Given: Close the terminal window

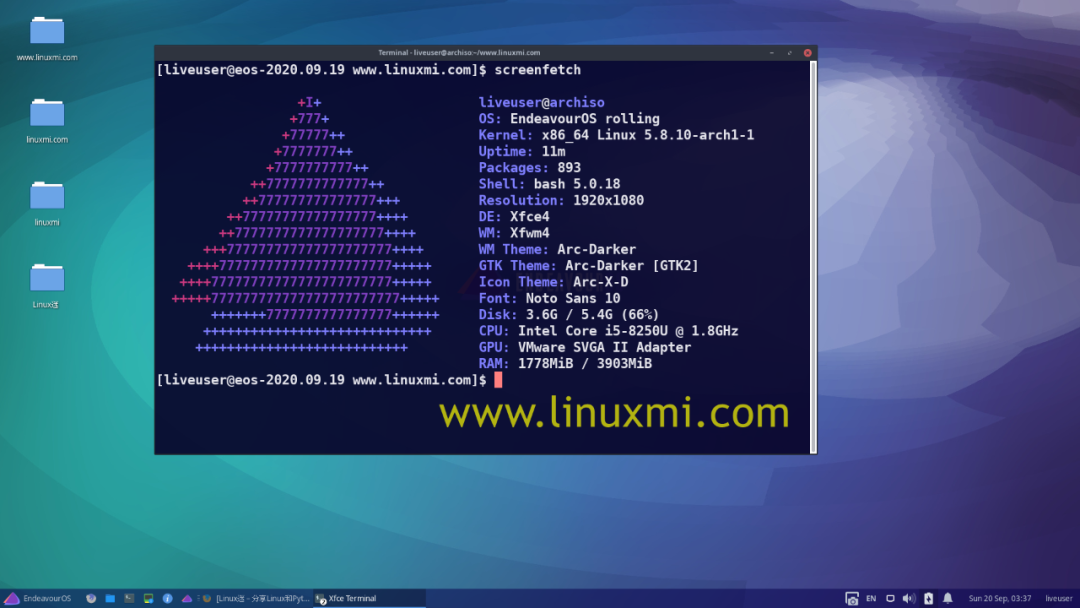Looking at the screenshot, I should coord(807,52).
